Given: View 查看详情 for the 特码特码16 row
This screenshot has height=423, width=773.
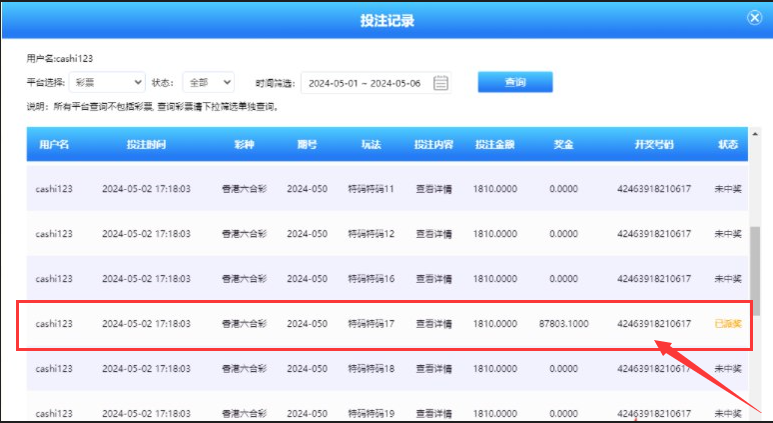Looking at the screenshot, I should (433, 278).
